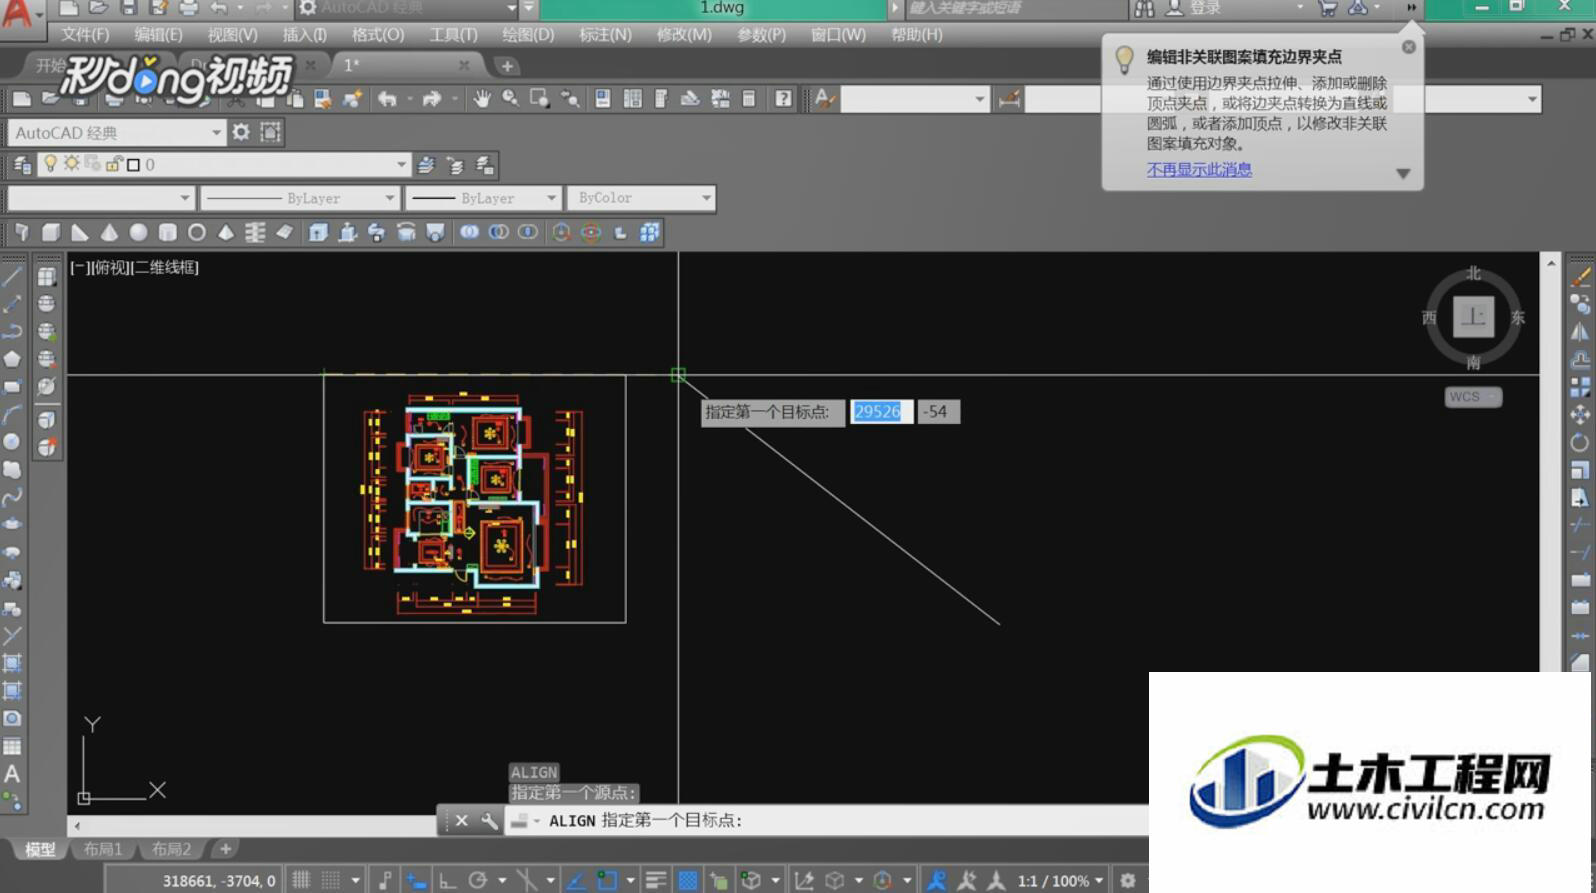Toggle layer 0 lock icon
This screenshot has height=893, width=1596.
point(113,164)
